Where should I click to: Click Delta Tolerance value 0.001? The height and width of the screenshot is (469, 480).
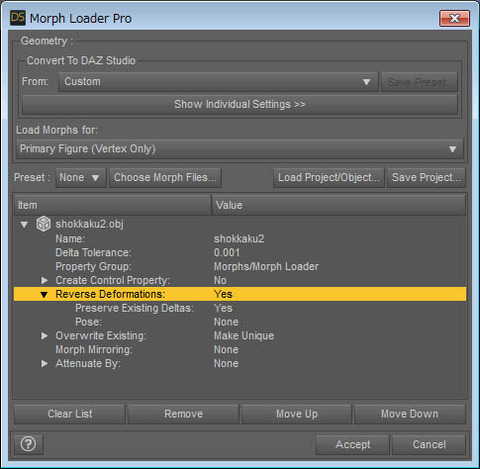coord(227,253)
